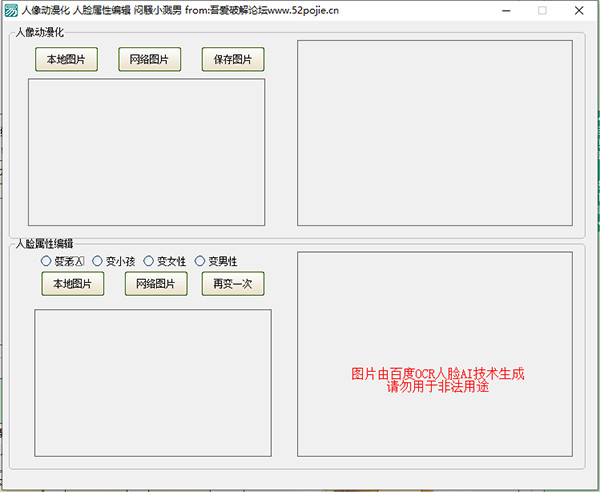600x492 pixels.
Task: Click 本地图片 button in 人脸属性编辑 section
Action: 73,283
